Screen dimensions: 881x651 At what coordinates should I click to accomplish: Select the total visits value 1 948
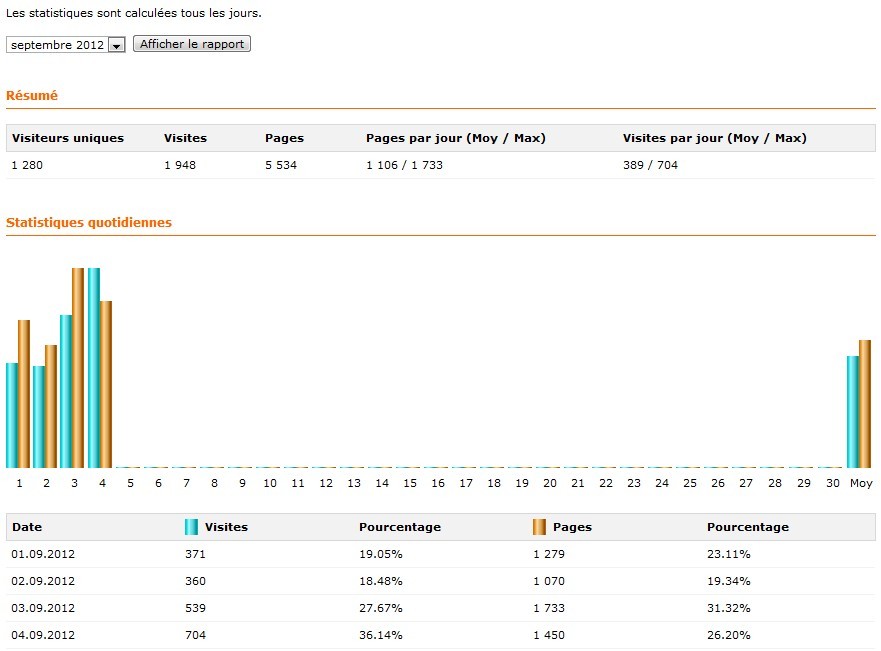click(x=180, y=165)
